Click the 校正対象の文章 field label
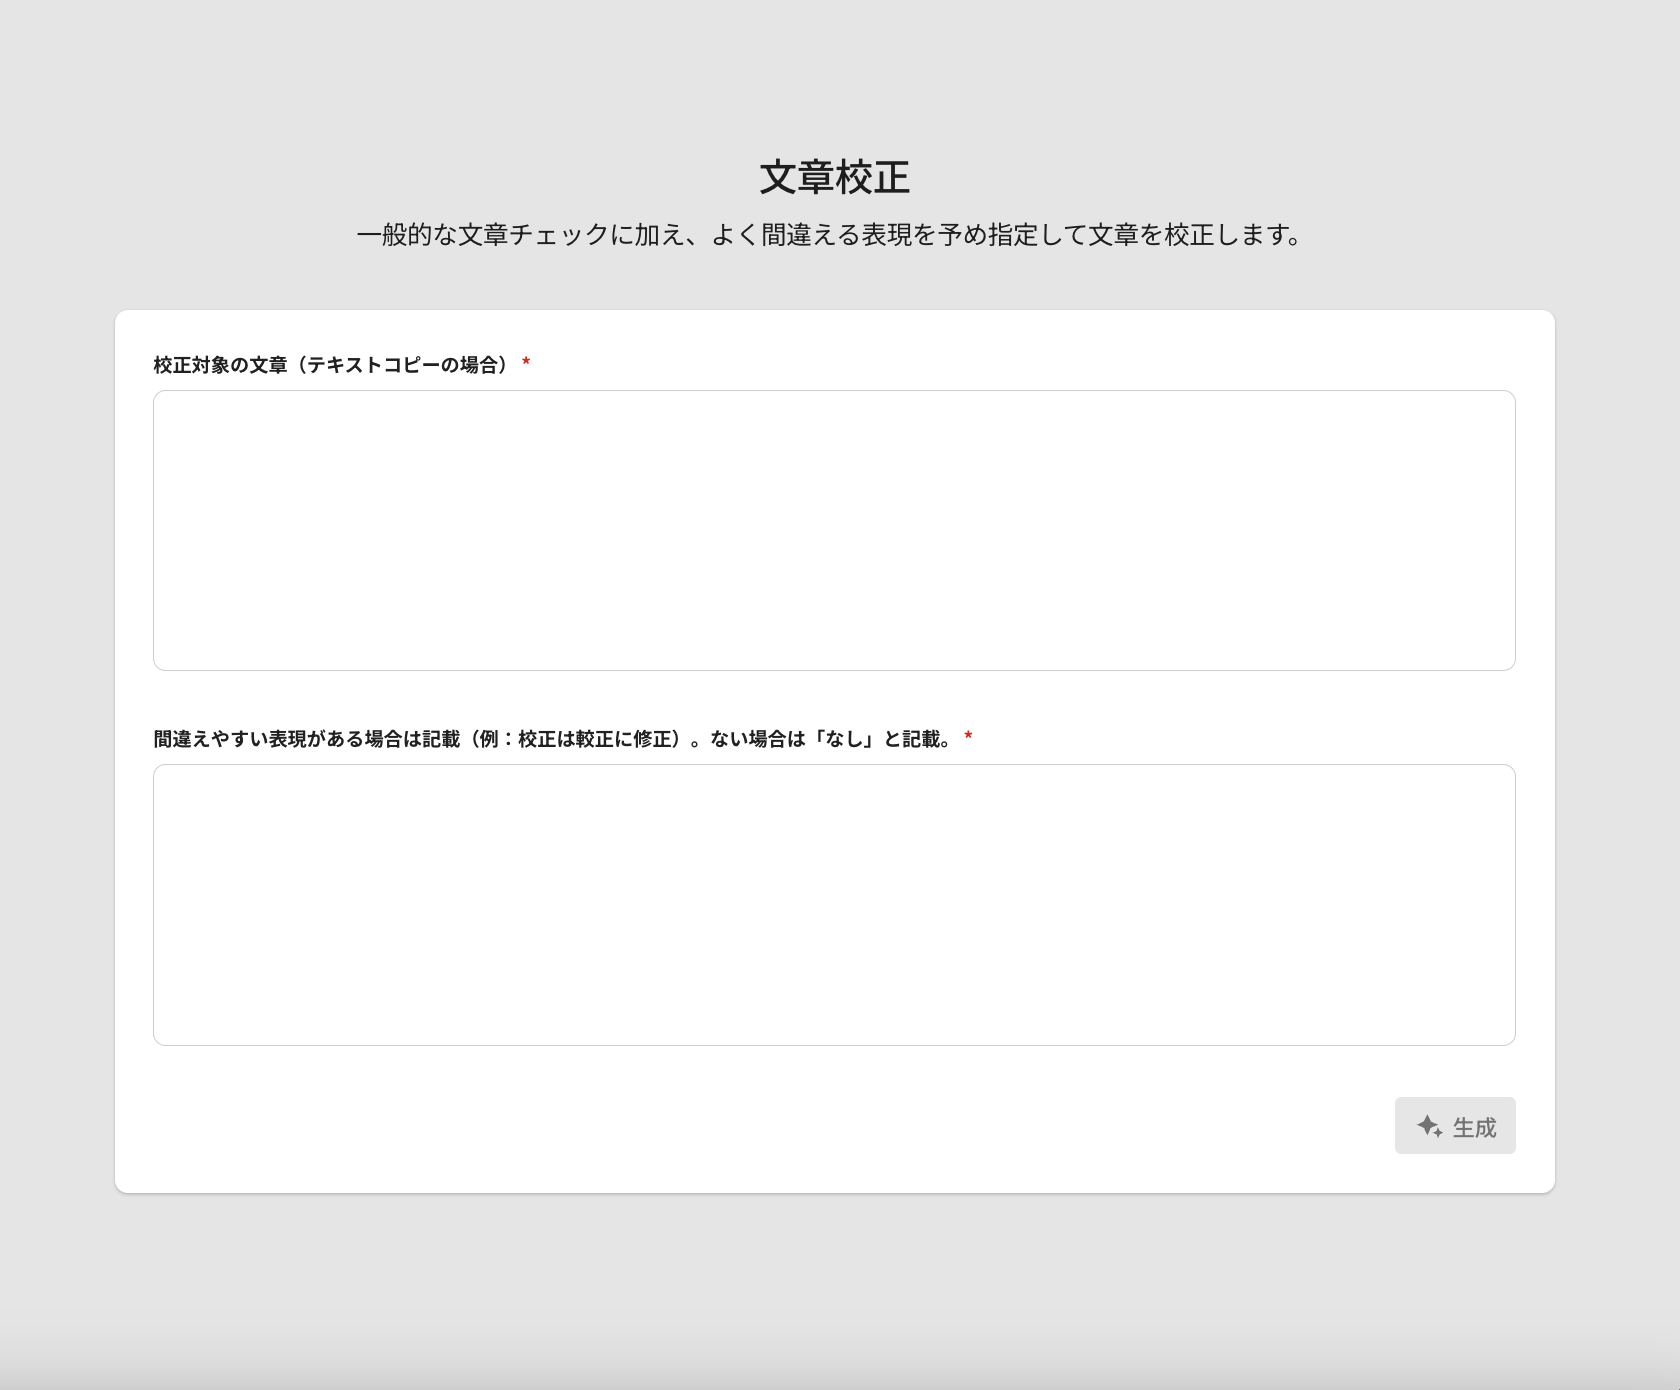 (x=220, y=365)
